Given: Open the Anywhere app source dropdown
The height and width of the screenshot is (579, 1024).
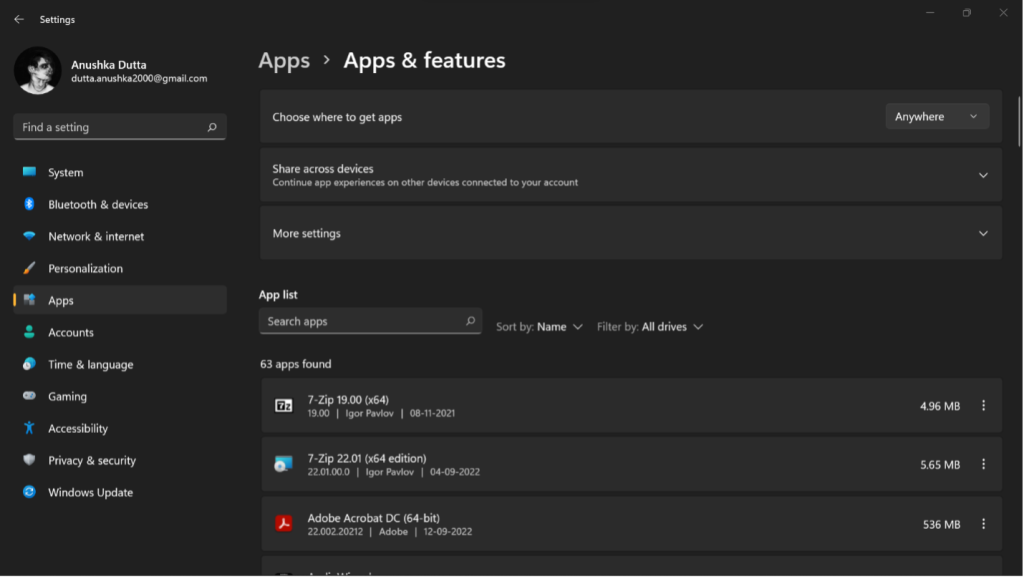Looking at the screenshot, I should click(x=937, y=117).
